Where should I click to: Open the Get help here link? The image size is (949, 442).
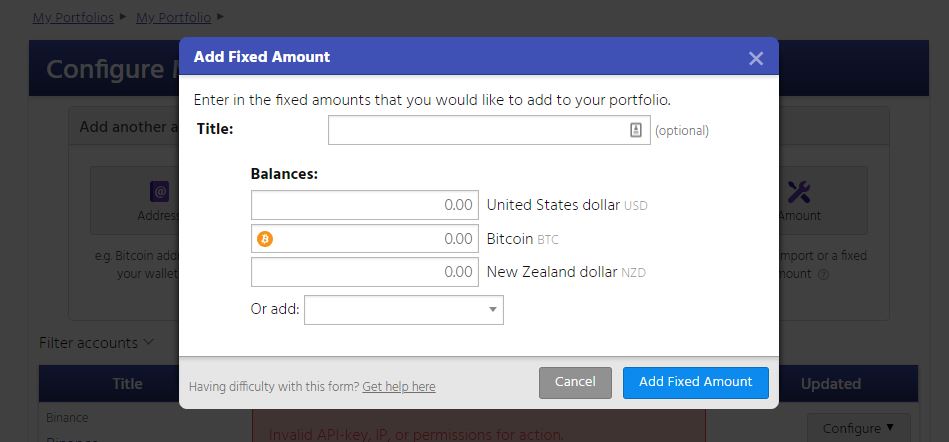[x=399, y=386]
